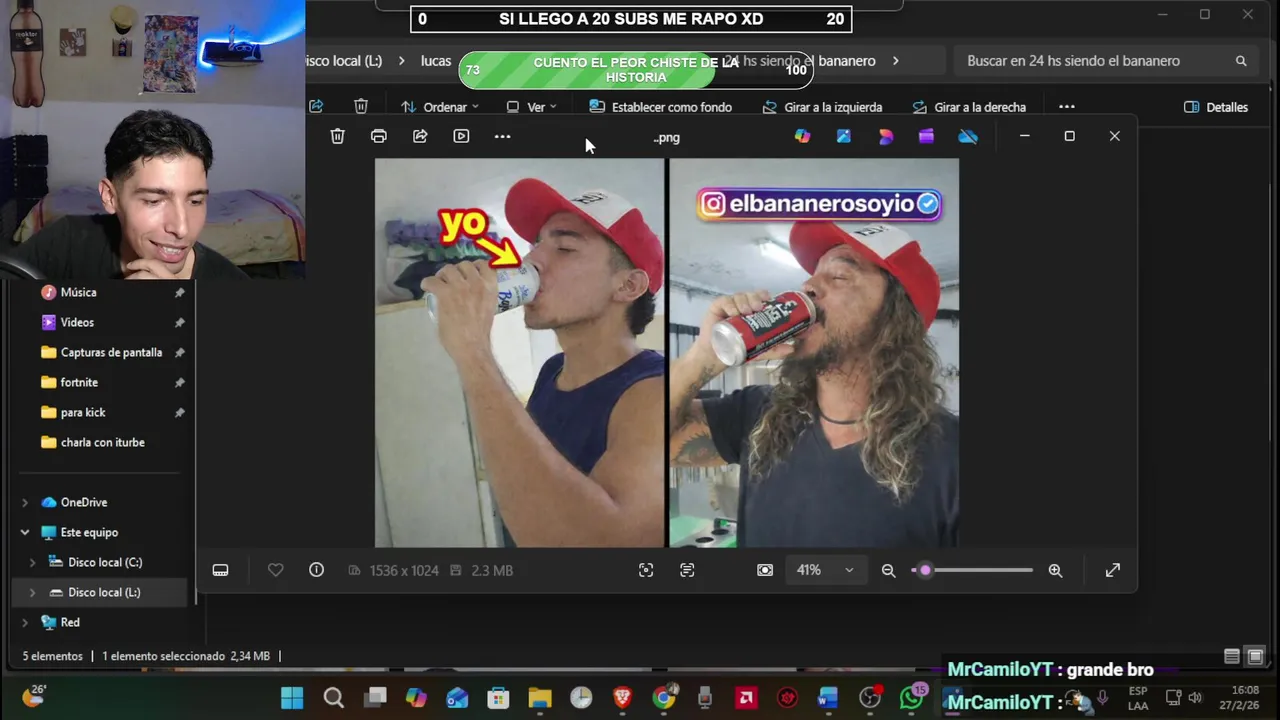The height and width of the screenshot is (720, 1280).
Task: Click the Explorer search box
Action: (x=1107, y=61)
